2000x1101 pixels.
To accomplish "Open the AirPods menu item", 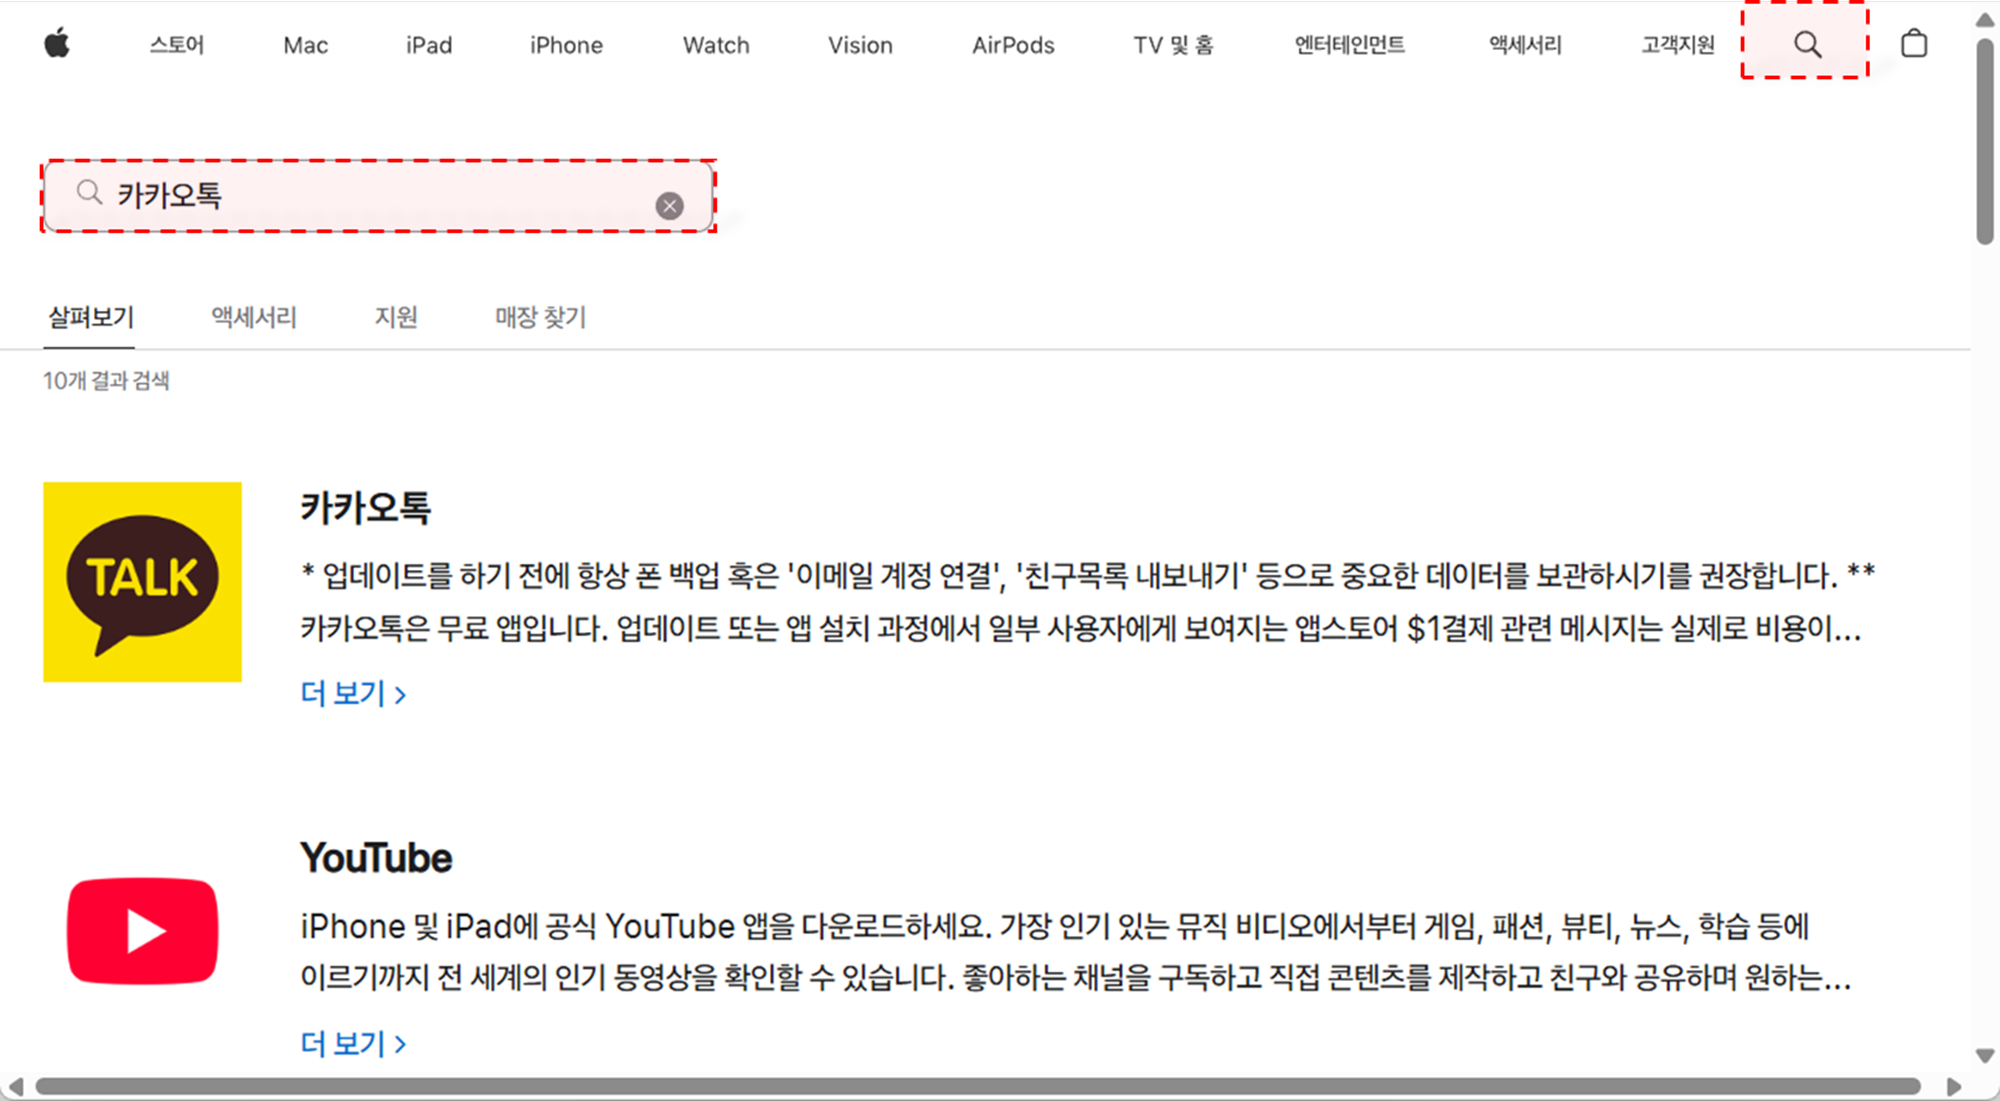I will [x=1013, y=45].
